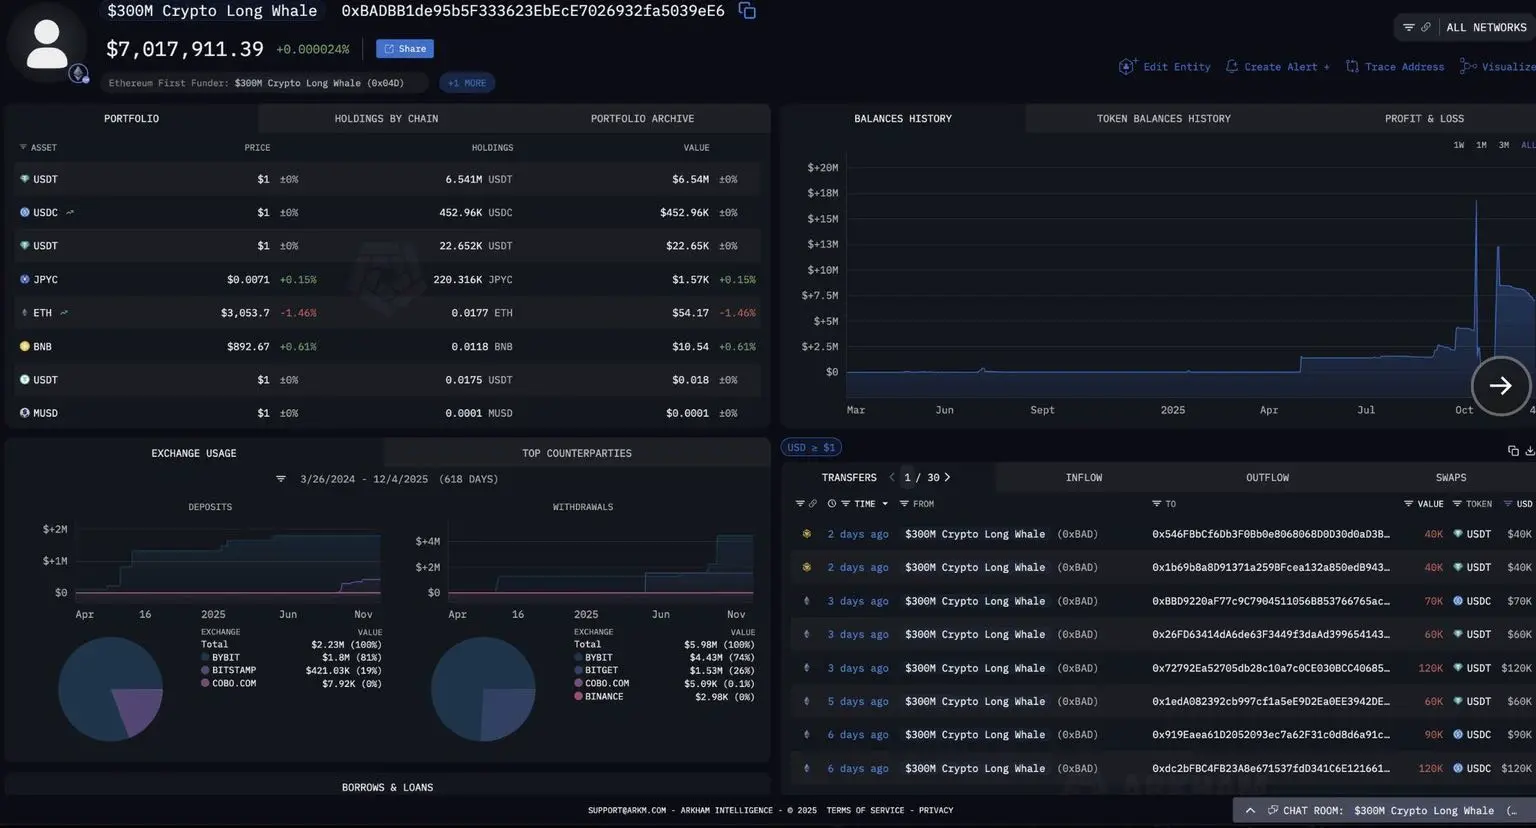Image resolution: width=1536 pixels, height=828 pixels.
Task: Click the Edit Entity icon
Action: pos(1127,67)
